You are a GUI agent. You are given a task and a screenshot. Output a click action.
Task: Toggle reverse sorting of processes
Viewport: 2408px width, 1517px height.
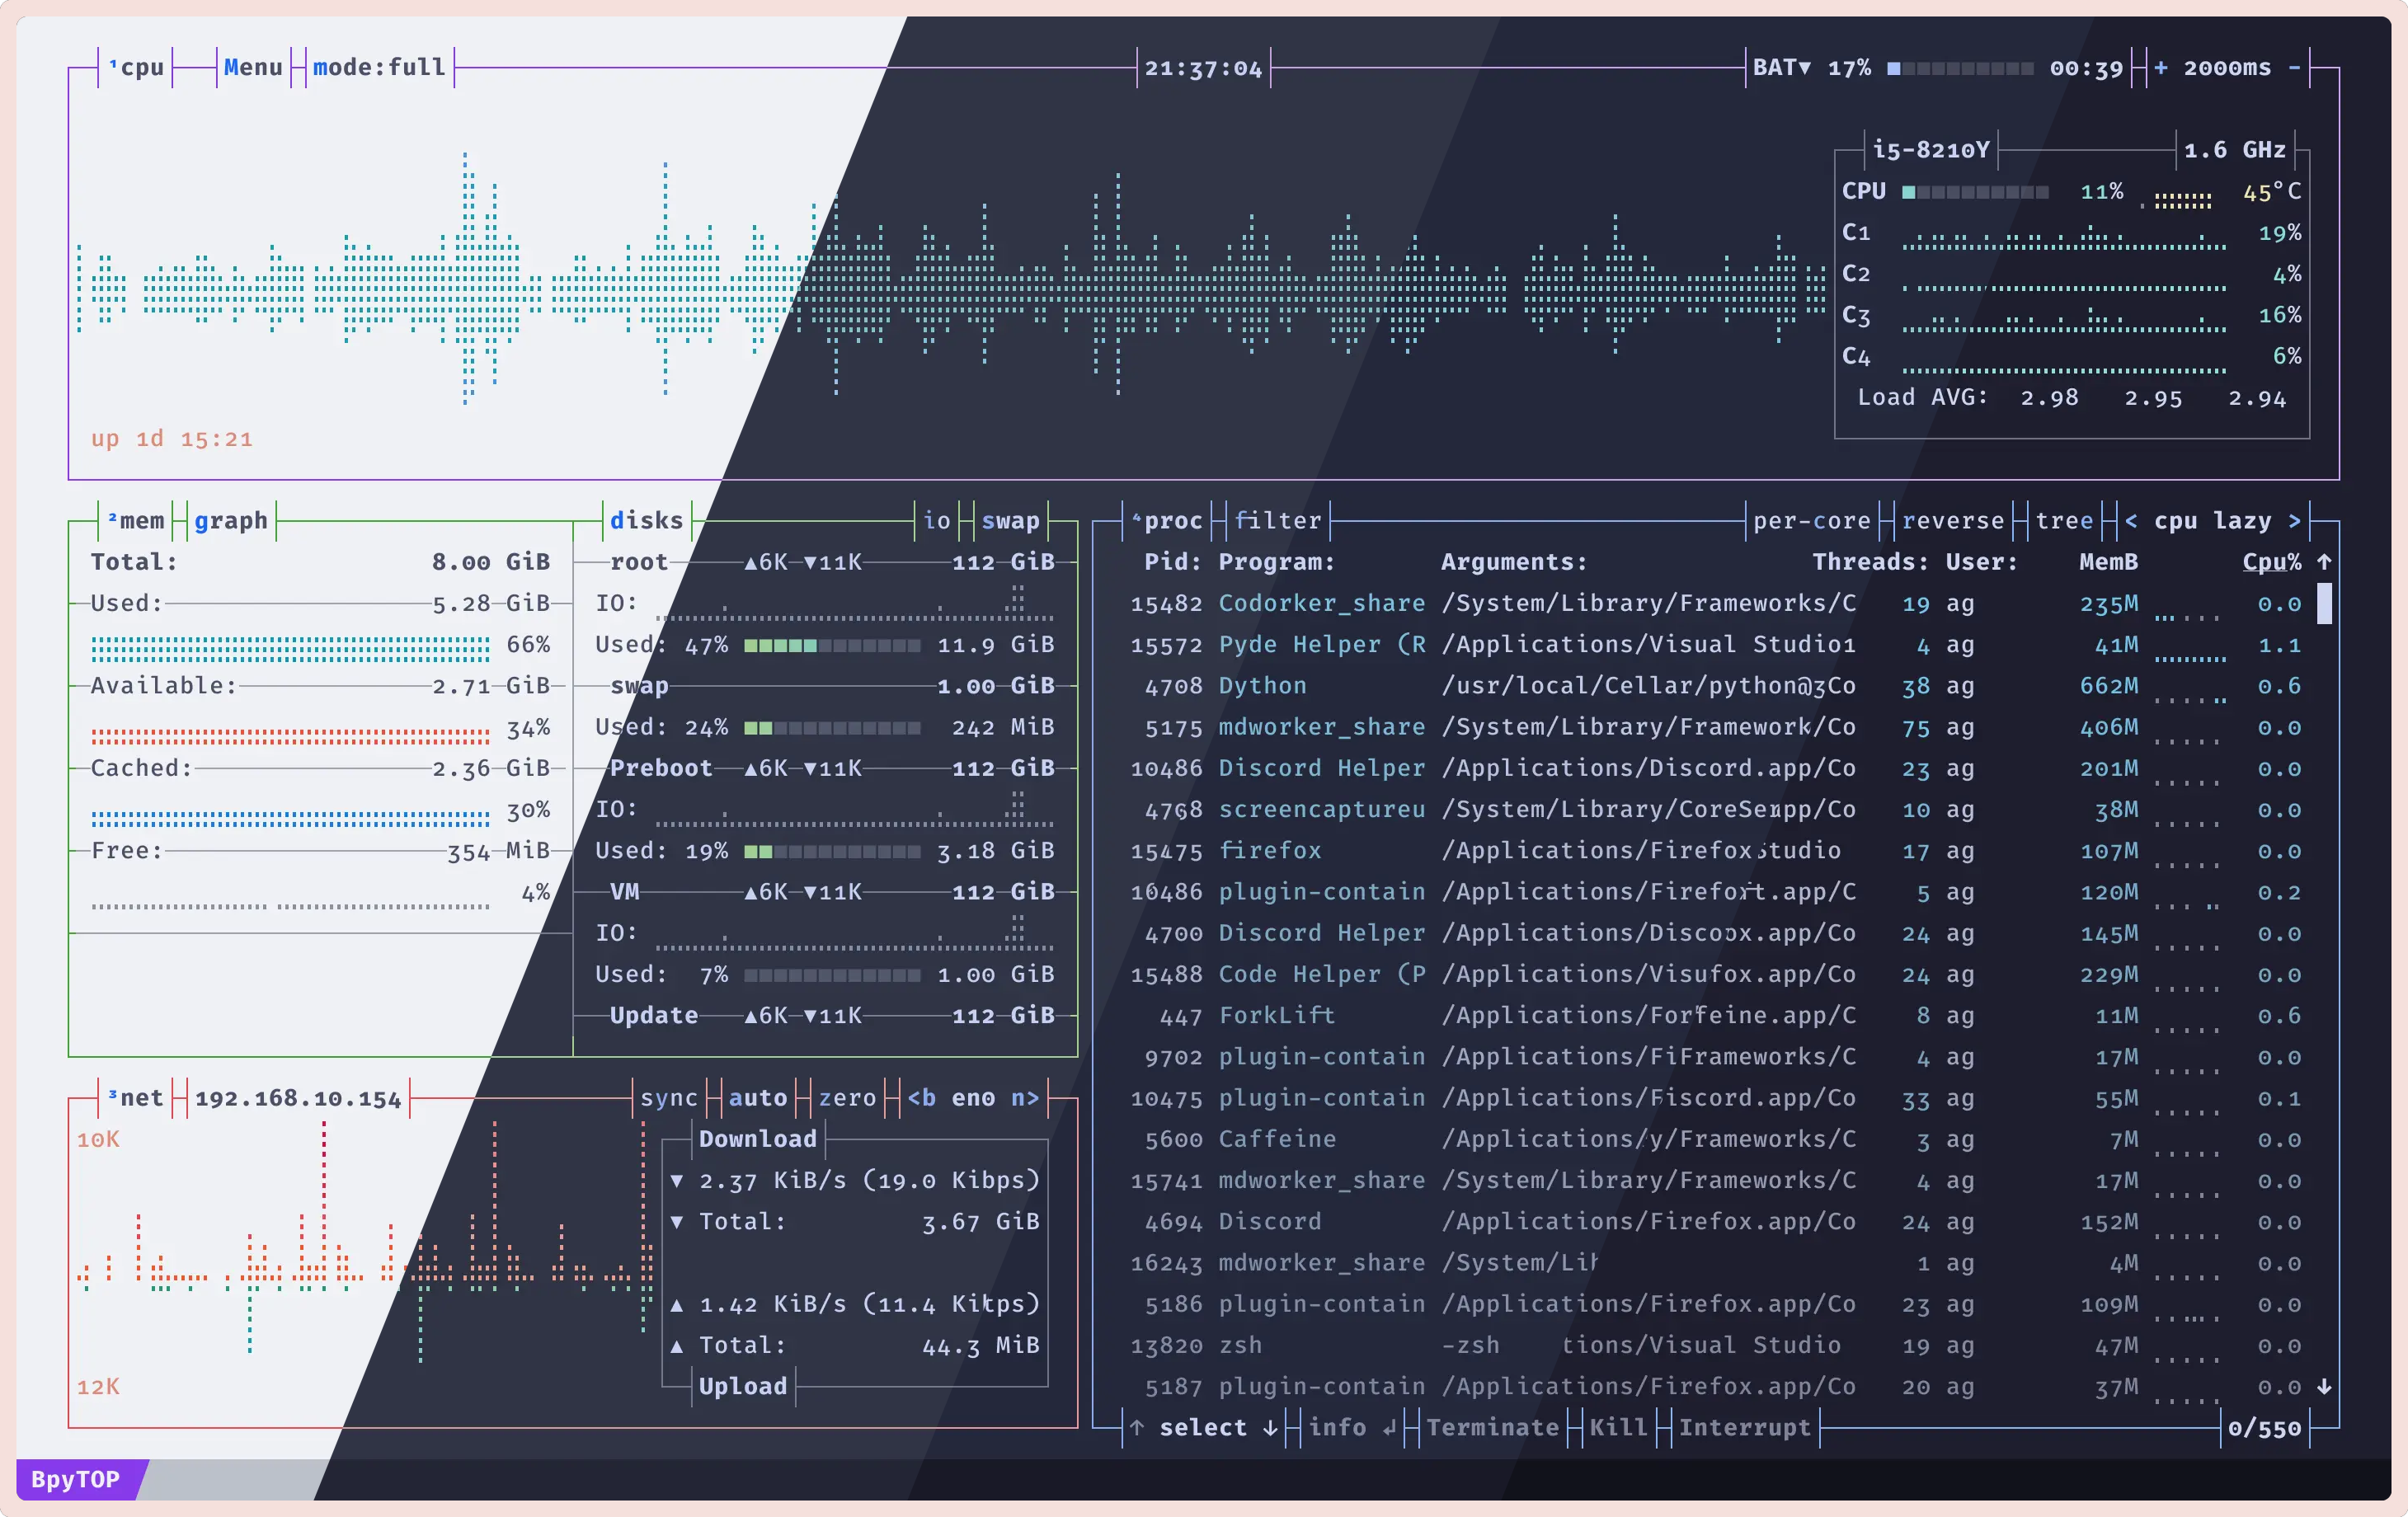point(1952,521)
